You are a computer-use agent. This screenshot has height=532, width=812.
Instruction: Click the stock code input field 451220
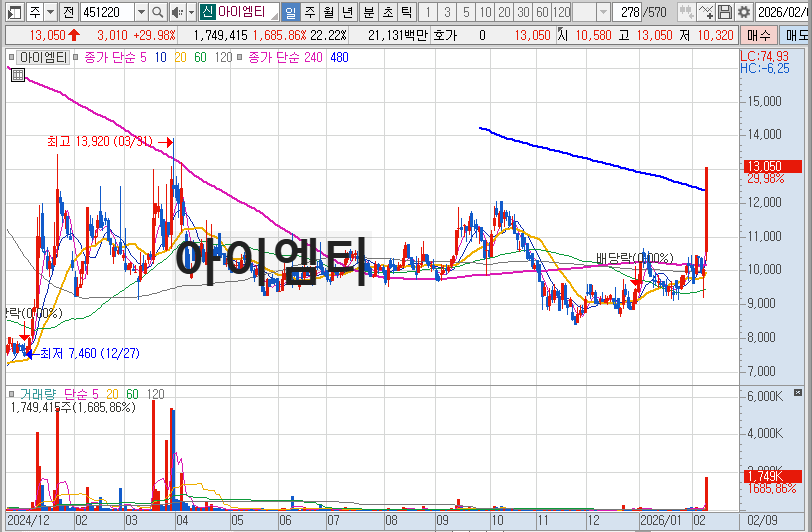tap(107, 11)
